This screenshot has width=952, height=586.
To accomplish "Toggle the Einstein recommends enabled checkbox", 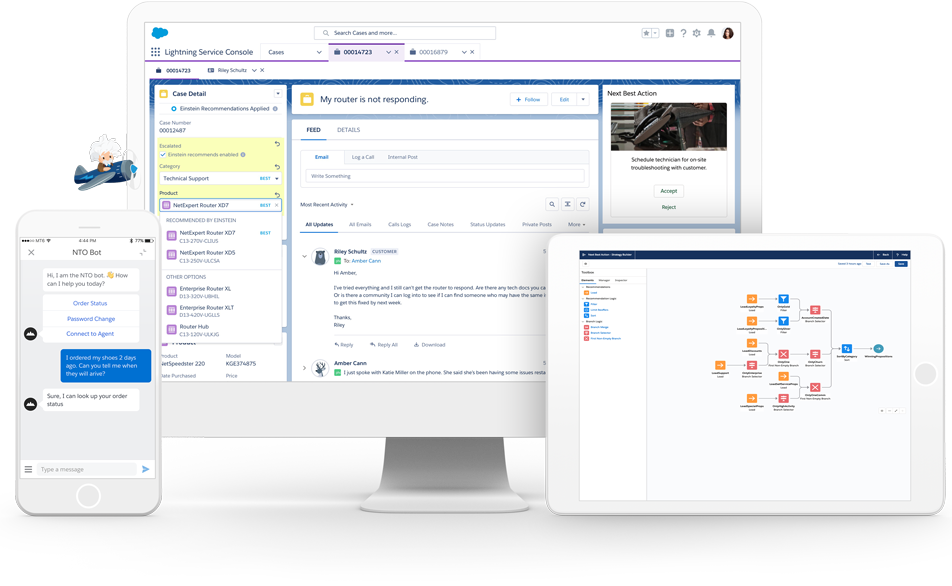I will coord(164,155).
